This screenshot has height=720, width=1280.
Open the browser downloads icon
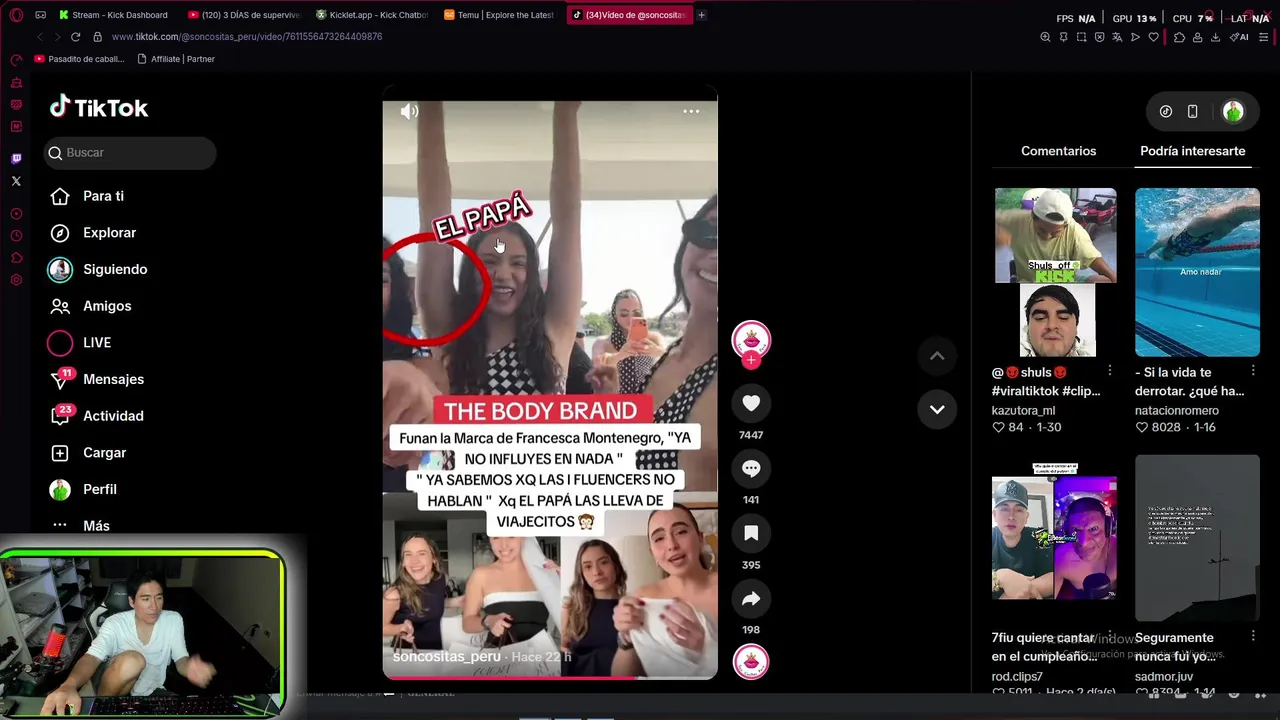(x=1215, y=37)
